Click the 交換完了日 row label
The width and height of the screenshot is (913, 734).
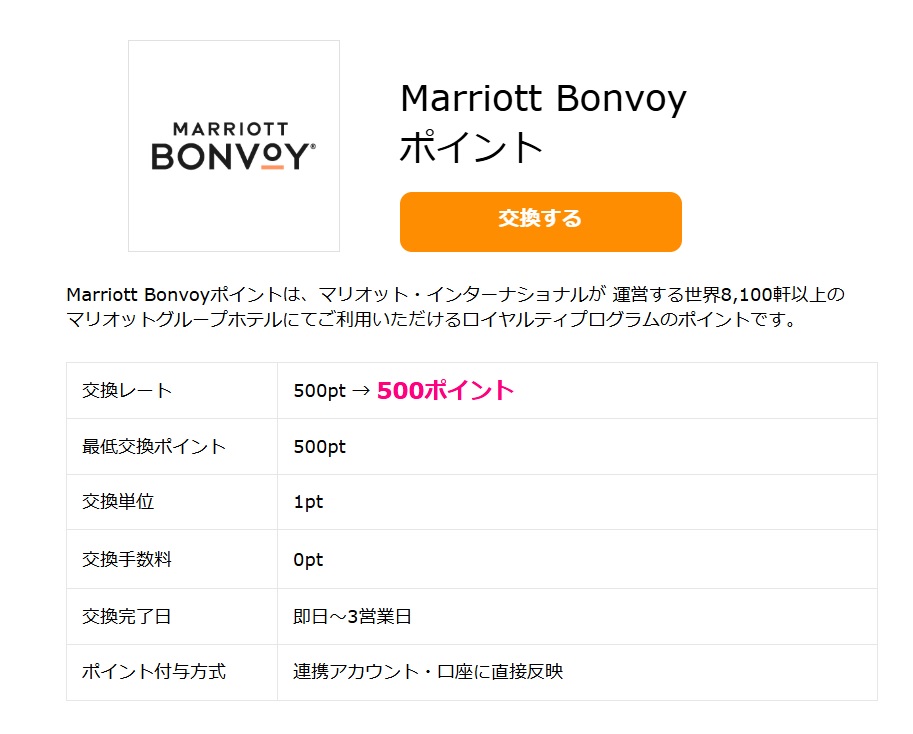coord(126,616)
